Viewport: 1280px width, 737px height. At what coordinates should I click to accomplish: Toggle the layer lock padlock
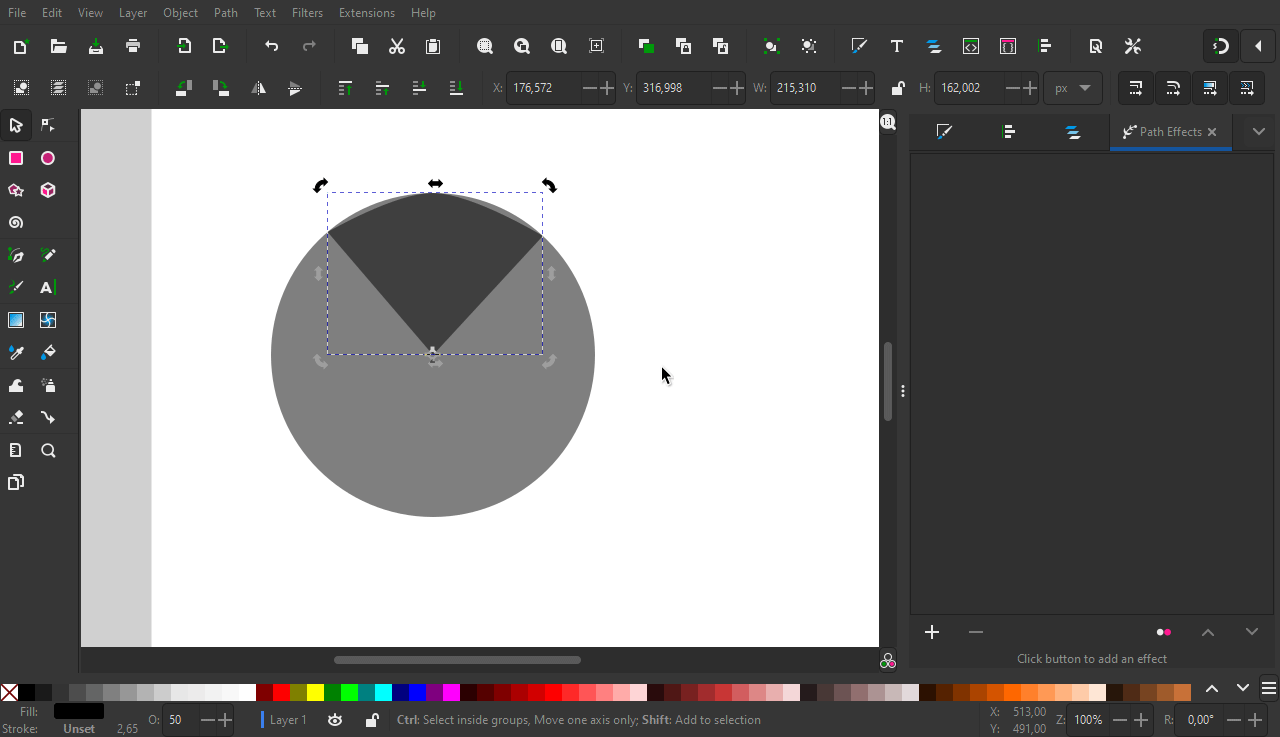(371, 720)
